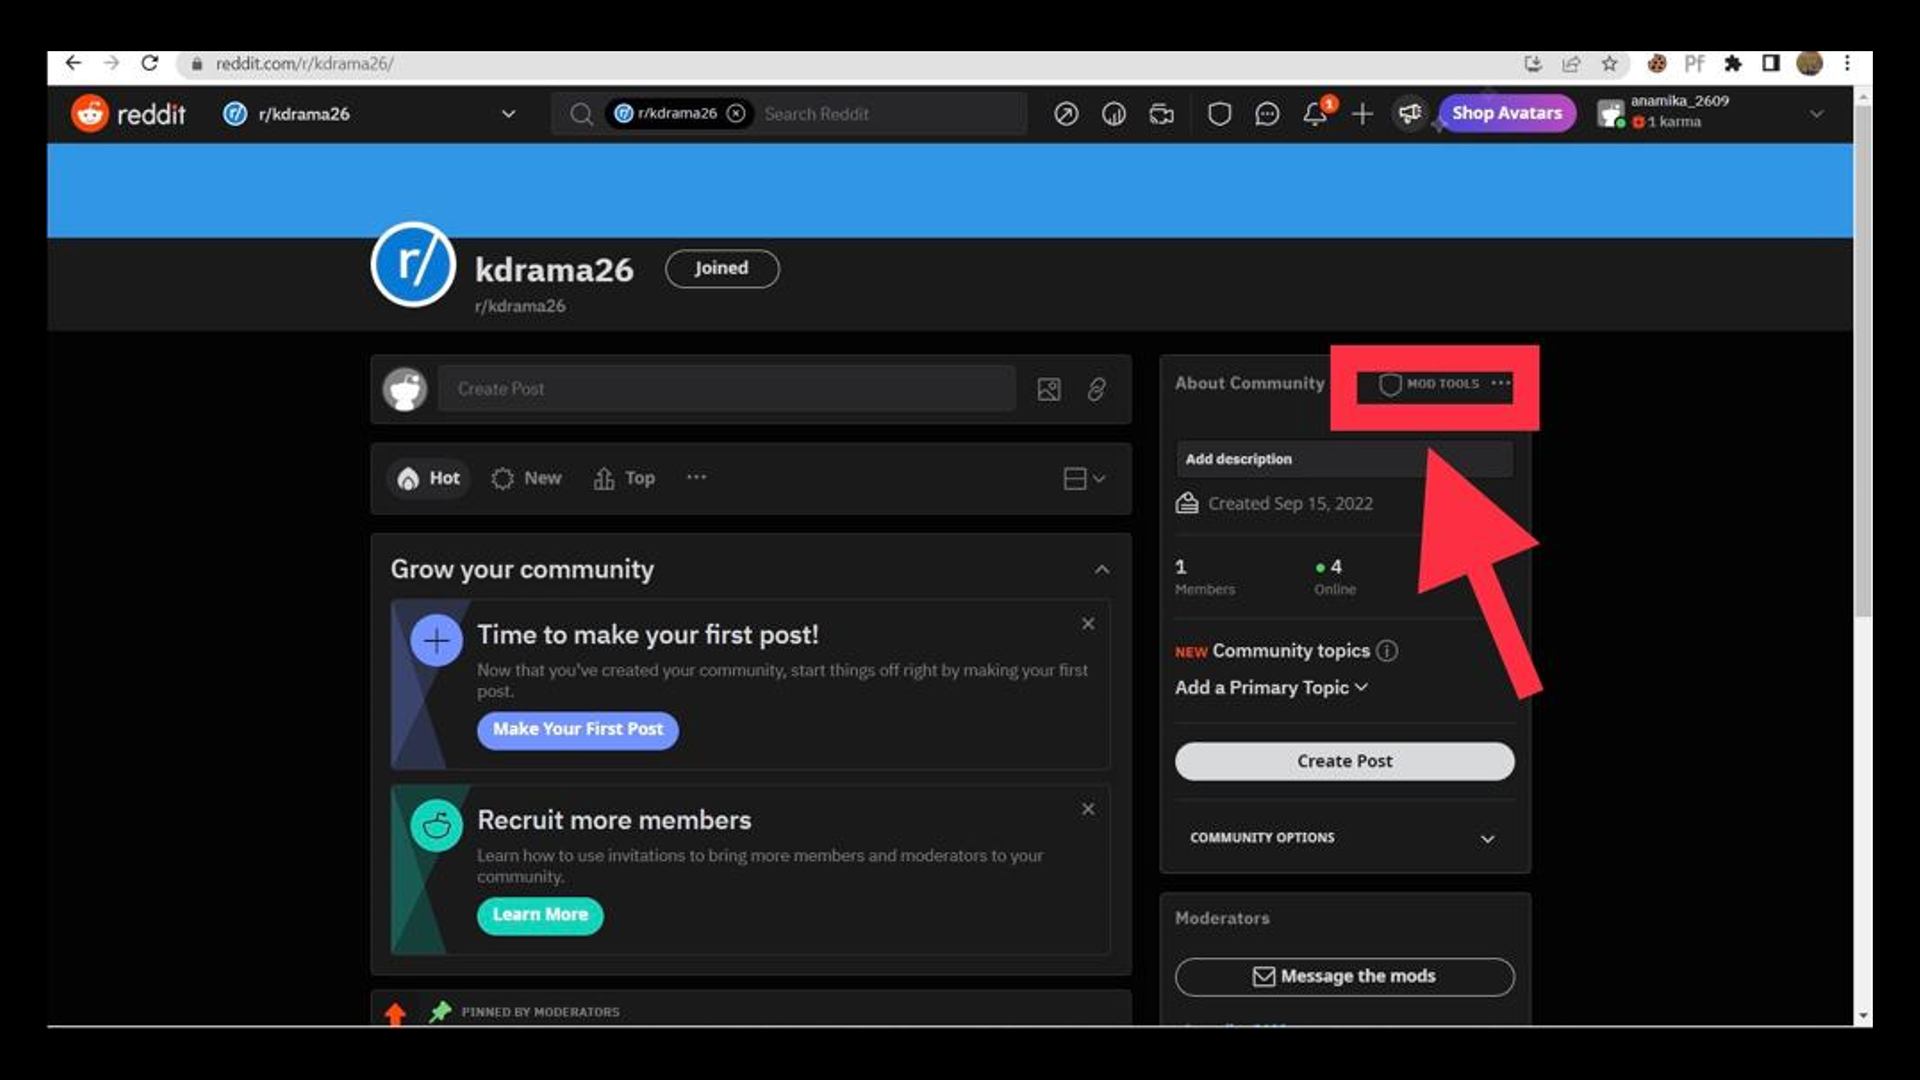The width and height of the screenshot is (1920, 1080).
Task: Click the Make Your First Post button
Action: pyautogui.click(x=577, y=730)
